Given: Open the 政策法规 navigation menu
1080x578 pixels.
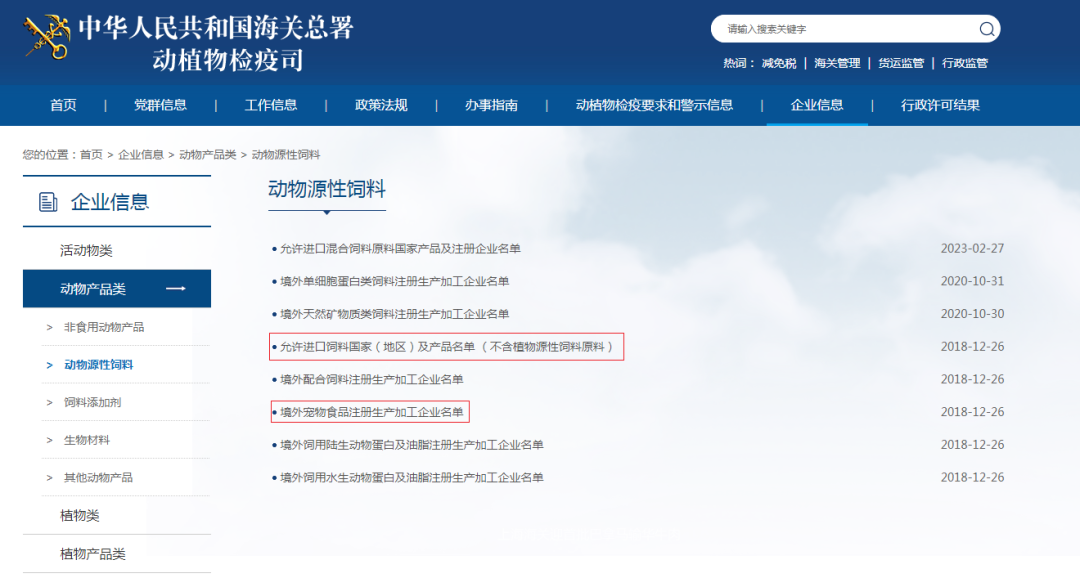Looking at the screenshot, I should click(381, 105).
